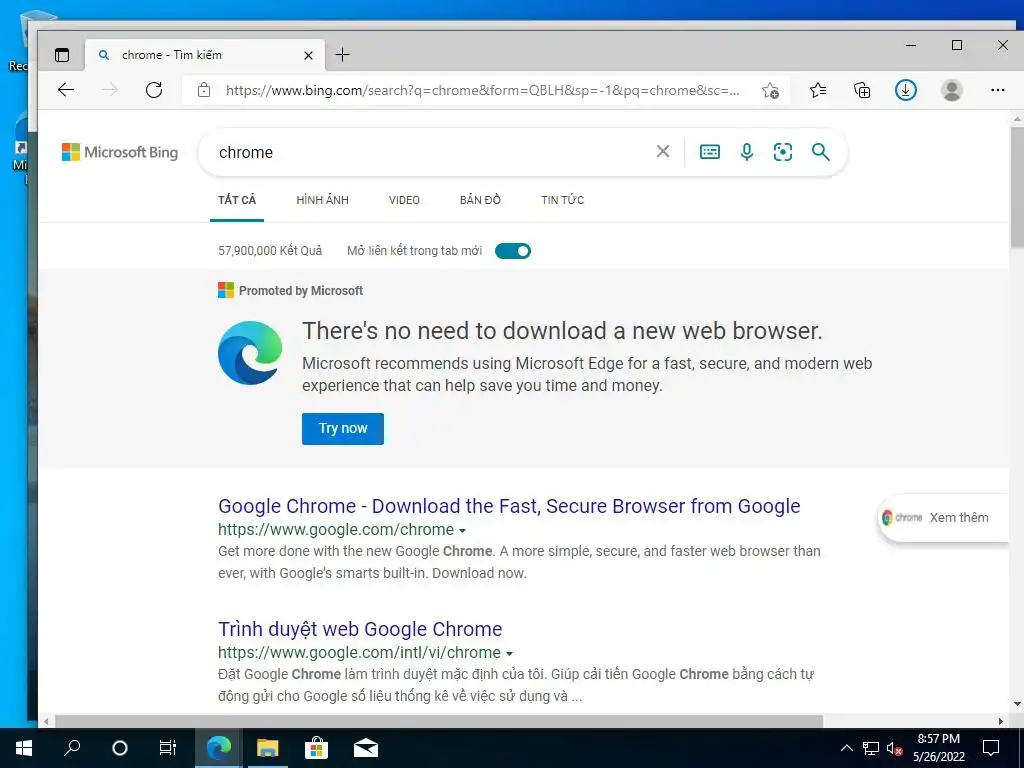The width and height of the screenshot is (1024, 768).
Task: Click the Try now button
Action: pos(343,428)
